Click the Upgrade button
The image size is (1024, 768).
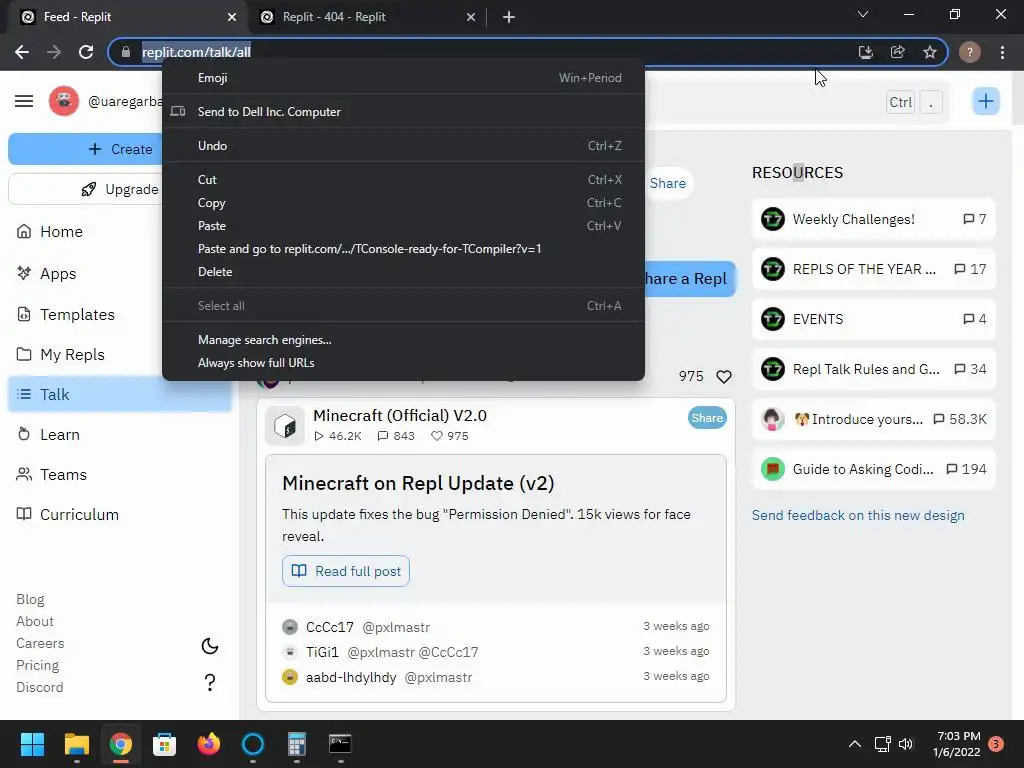pos(120,189)
